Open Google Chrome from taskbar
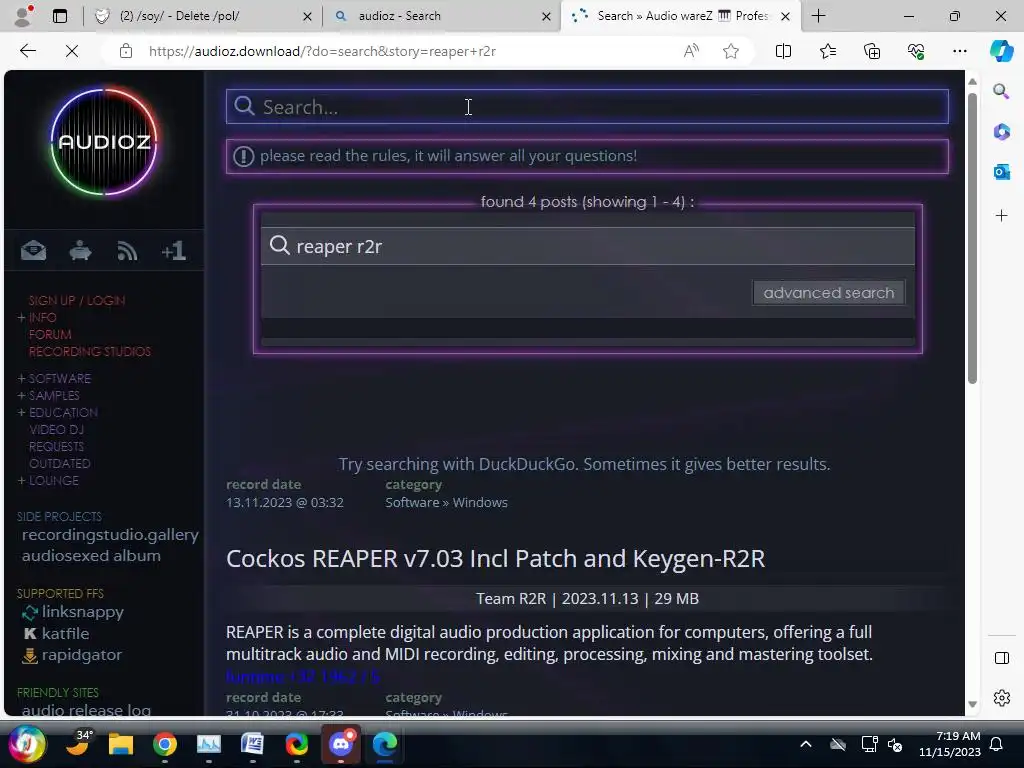The image size is (1024, 768). pos(165,744)
